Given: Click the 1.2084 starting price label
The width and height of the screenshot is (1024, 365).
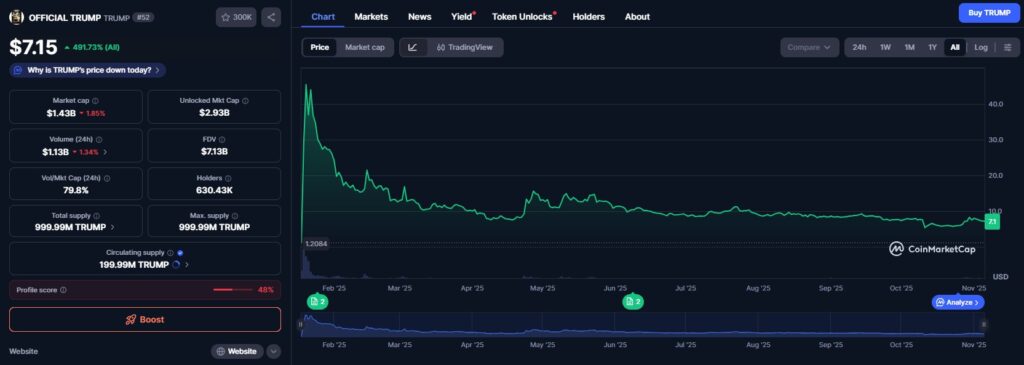Looking at the screenshot, I should [x=316, y=244].
